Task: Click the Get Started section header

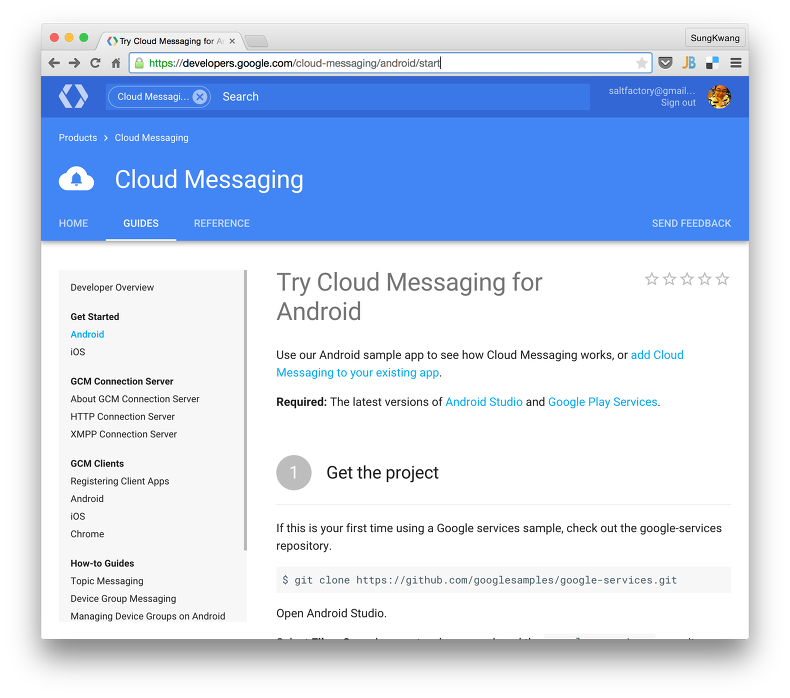Action: [x=95, y=316]
